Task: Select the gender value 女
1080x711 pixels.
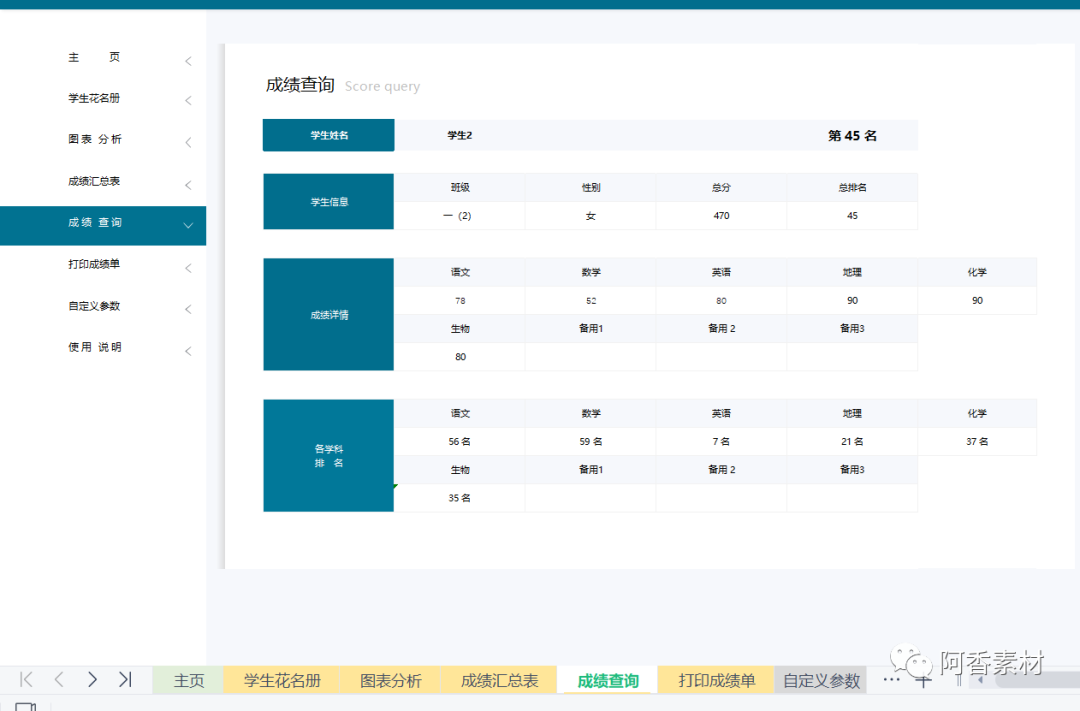Action: (590, 216)
